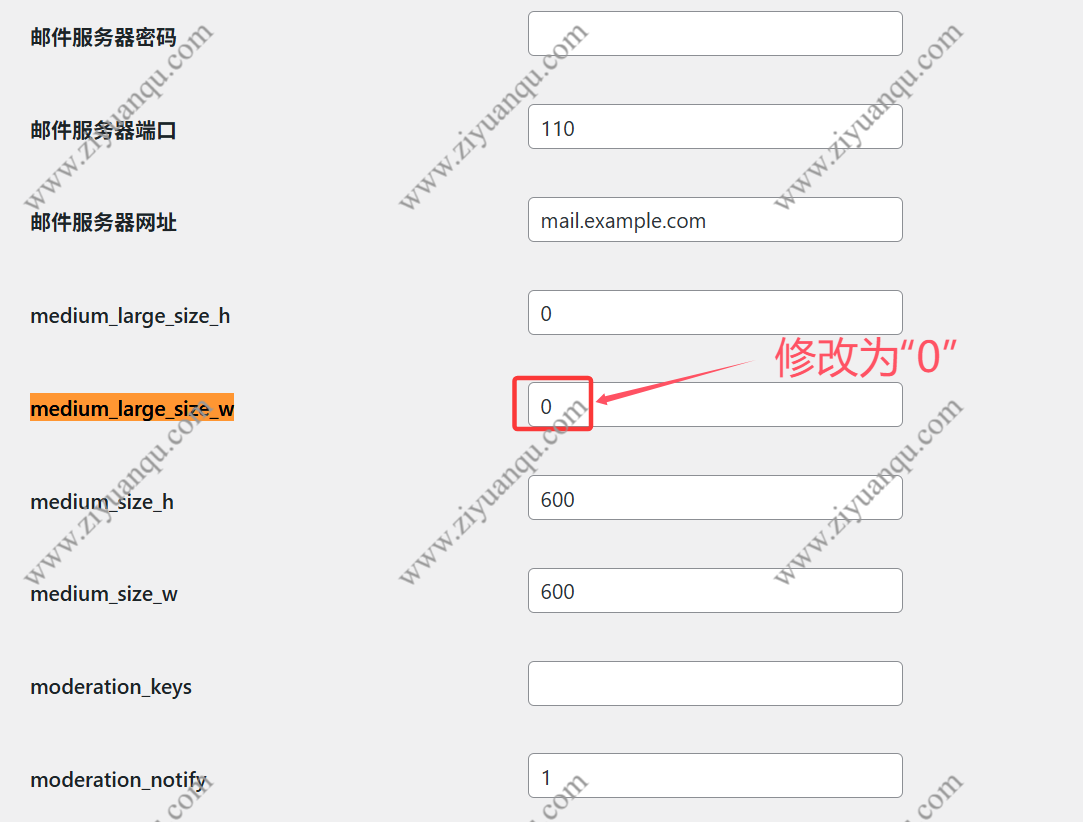1083x822 pixels.
Task: Click the 邮件服务器密码 setting label
Action: (x=103, y=36)
